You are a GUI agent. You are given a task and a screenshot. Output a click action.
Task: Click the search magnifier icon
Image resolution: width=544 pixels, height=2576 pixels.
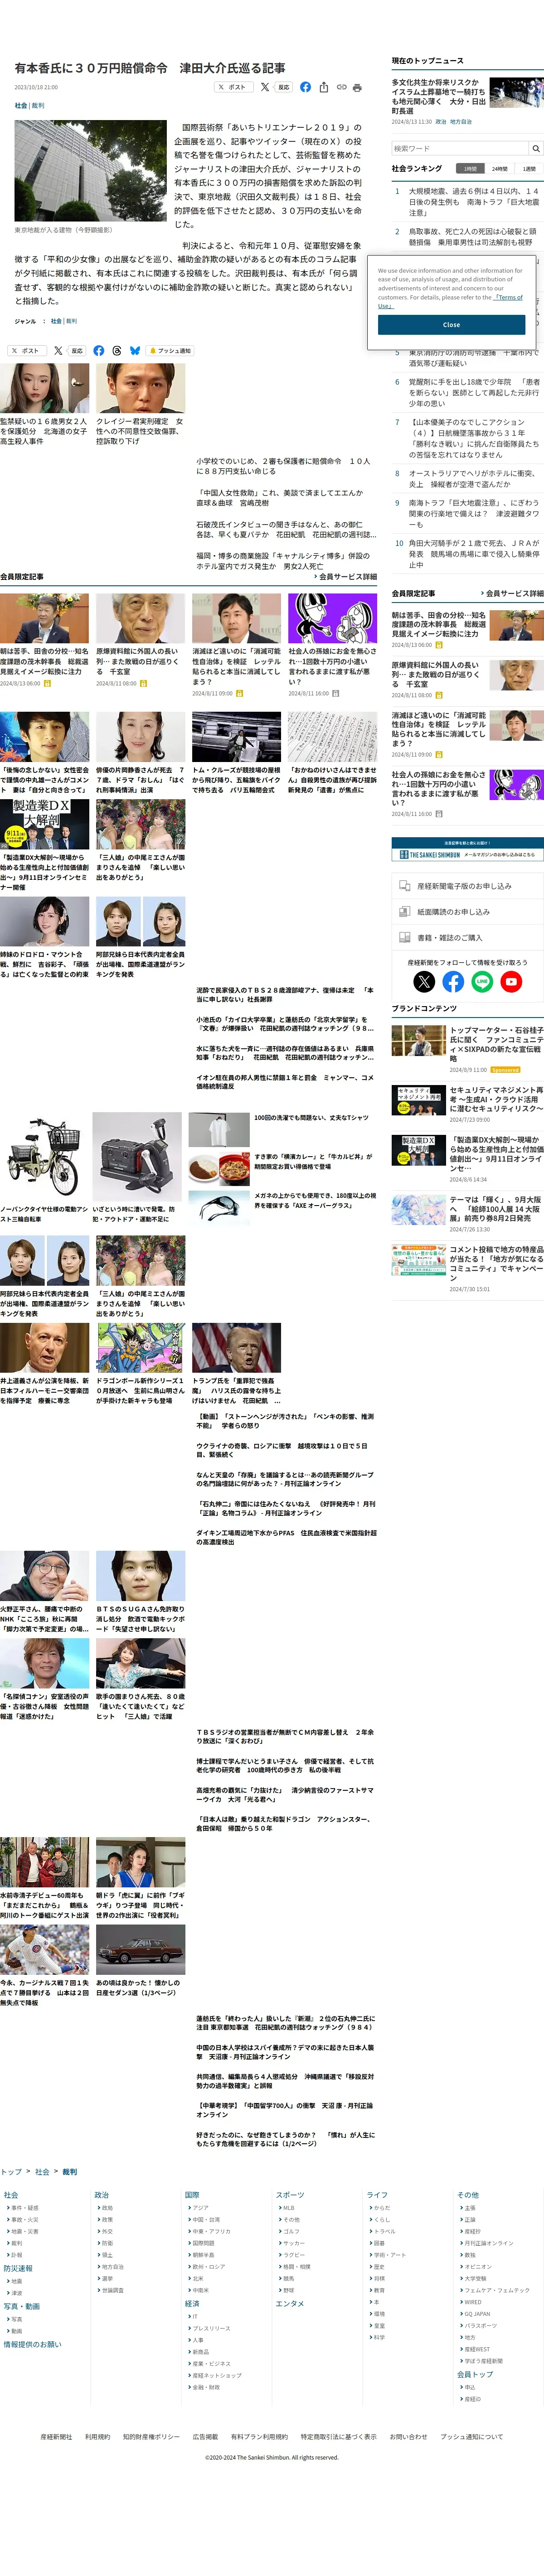[535, 148]
